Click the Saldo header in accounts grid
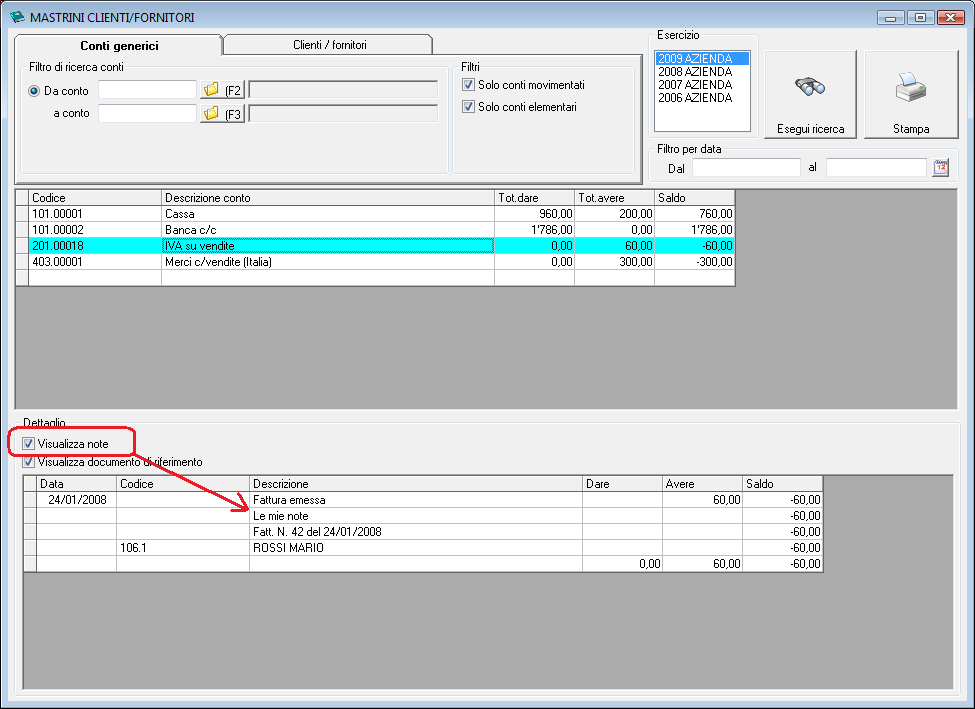The width and height of the screenshot is (975, 709). pos(695,198)
